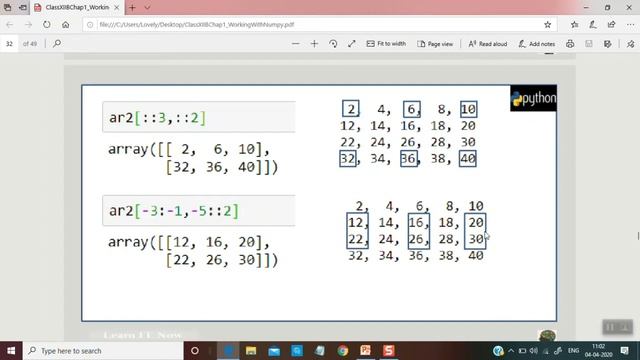Screen dimensions: 640x360
Task: Open PowerPoint from taskbar
Action: 366,351
